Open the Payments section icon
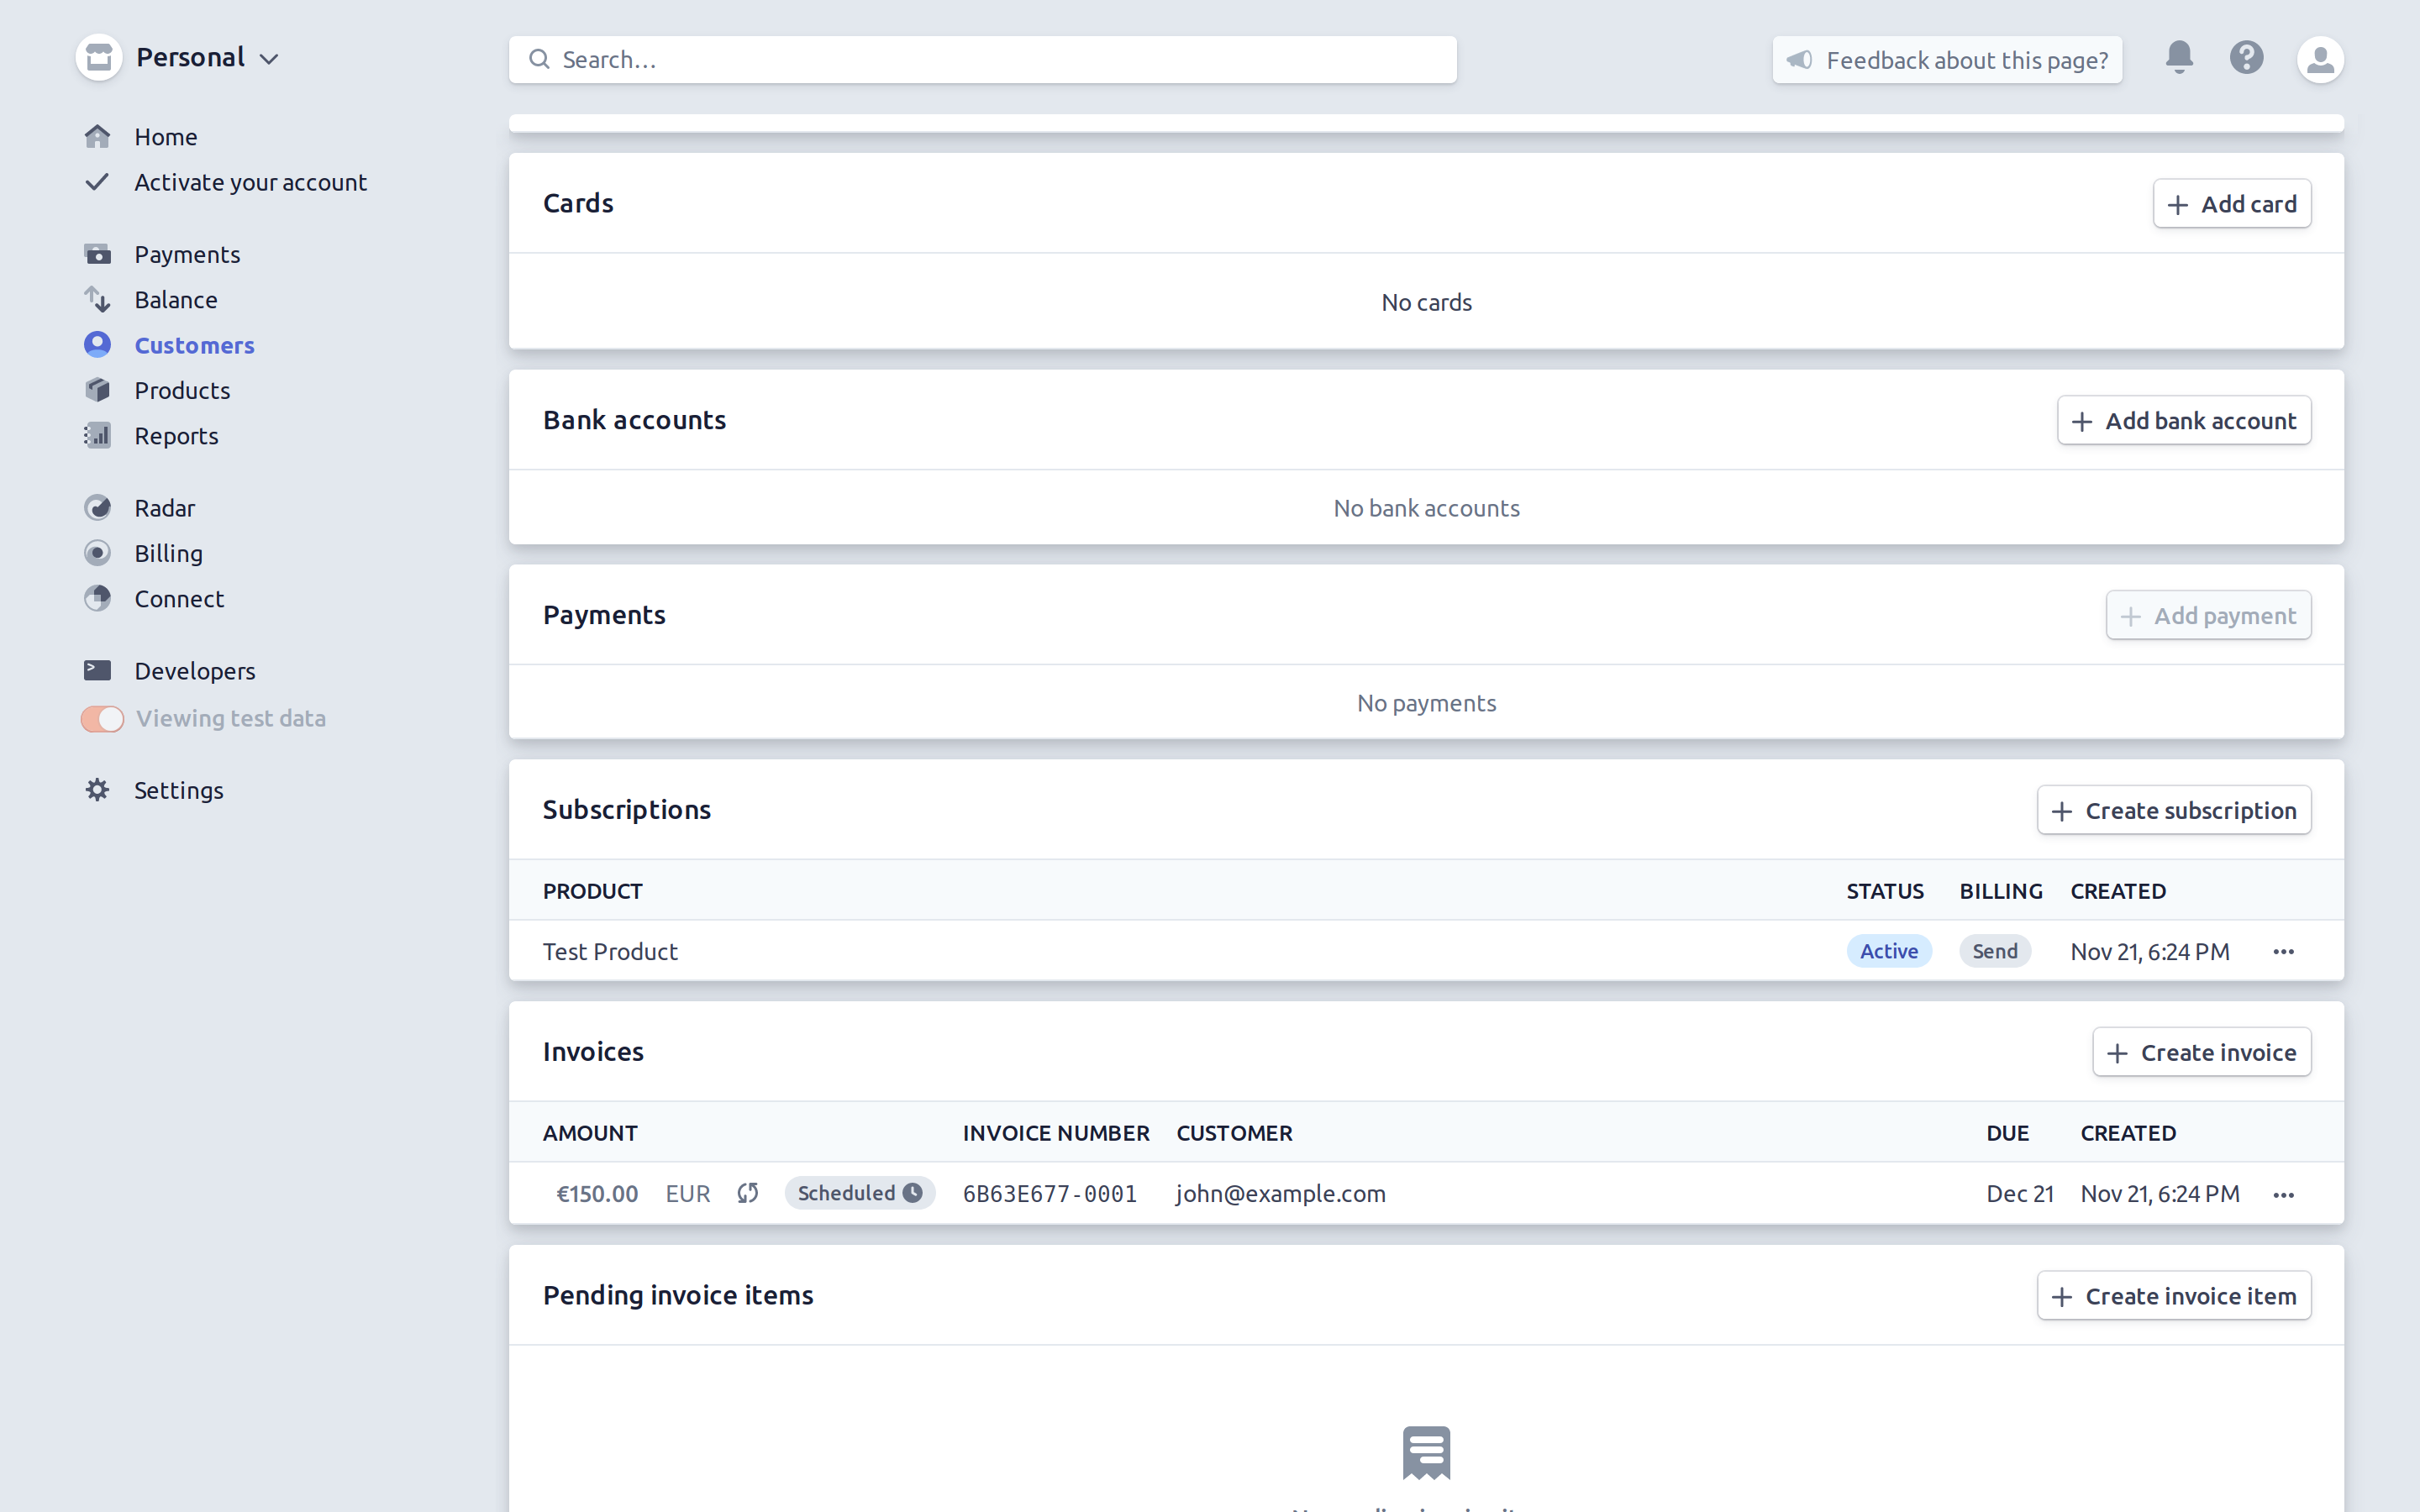The height and width of the screenshot is (1512, 2420). (x=98, y=254)
